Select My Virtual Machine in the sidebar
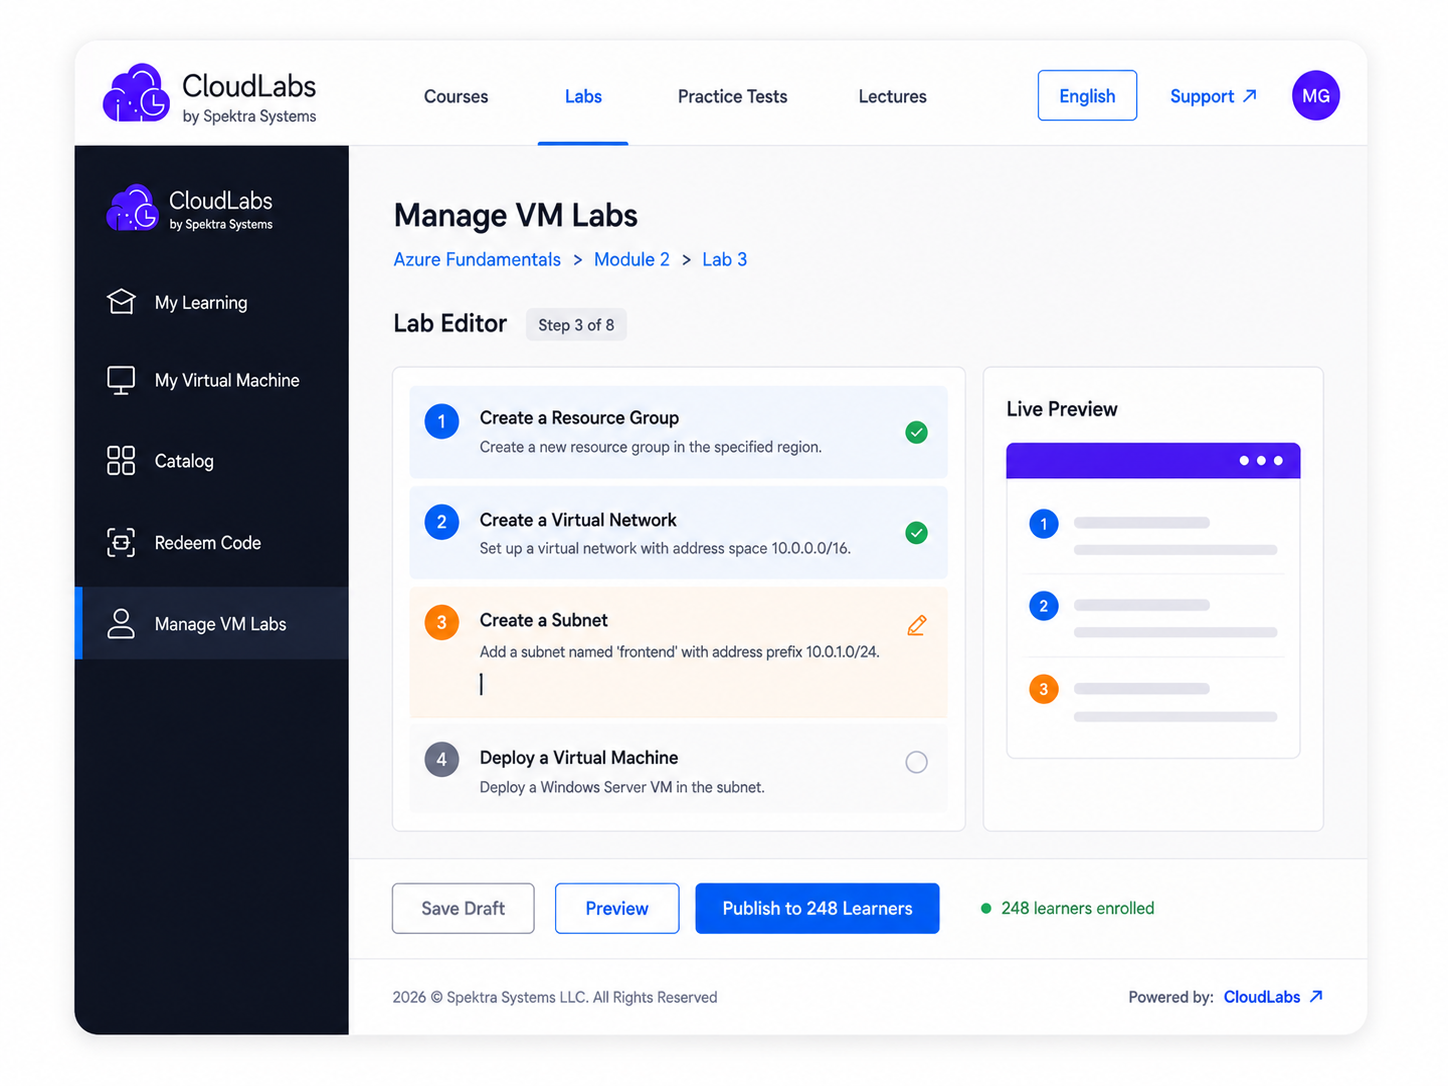 tap(212, 380)
